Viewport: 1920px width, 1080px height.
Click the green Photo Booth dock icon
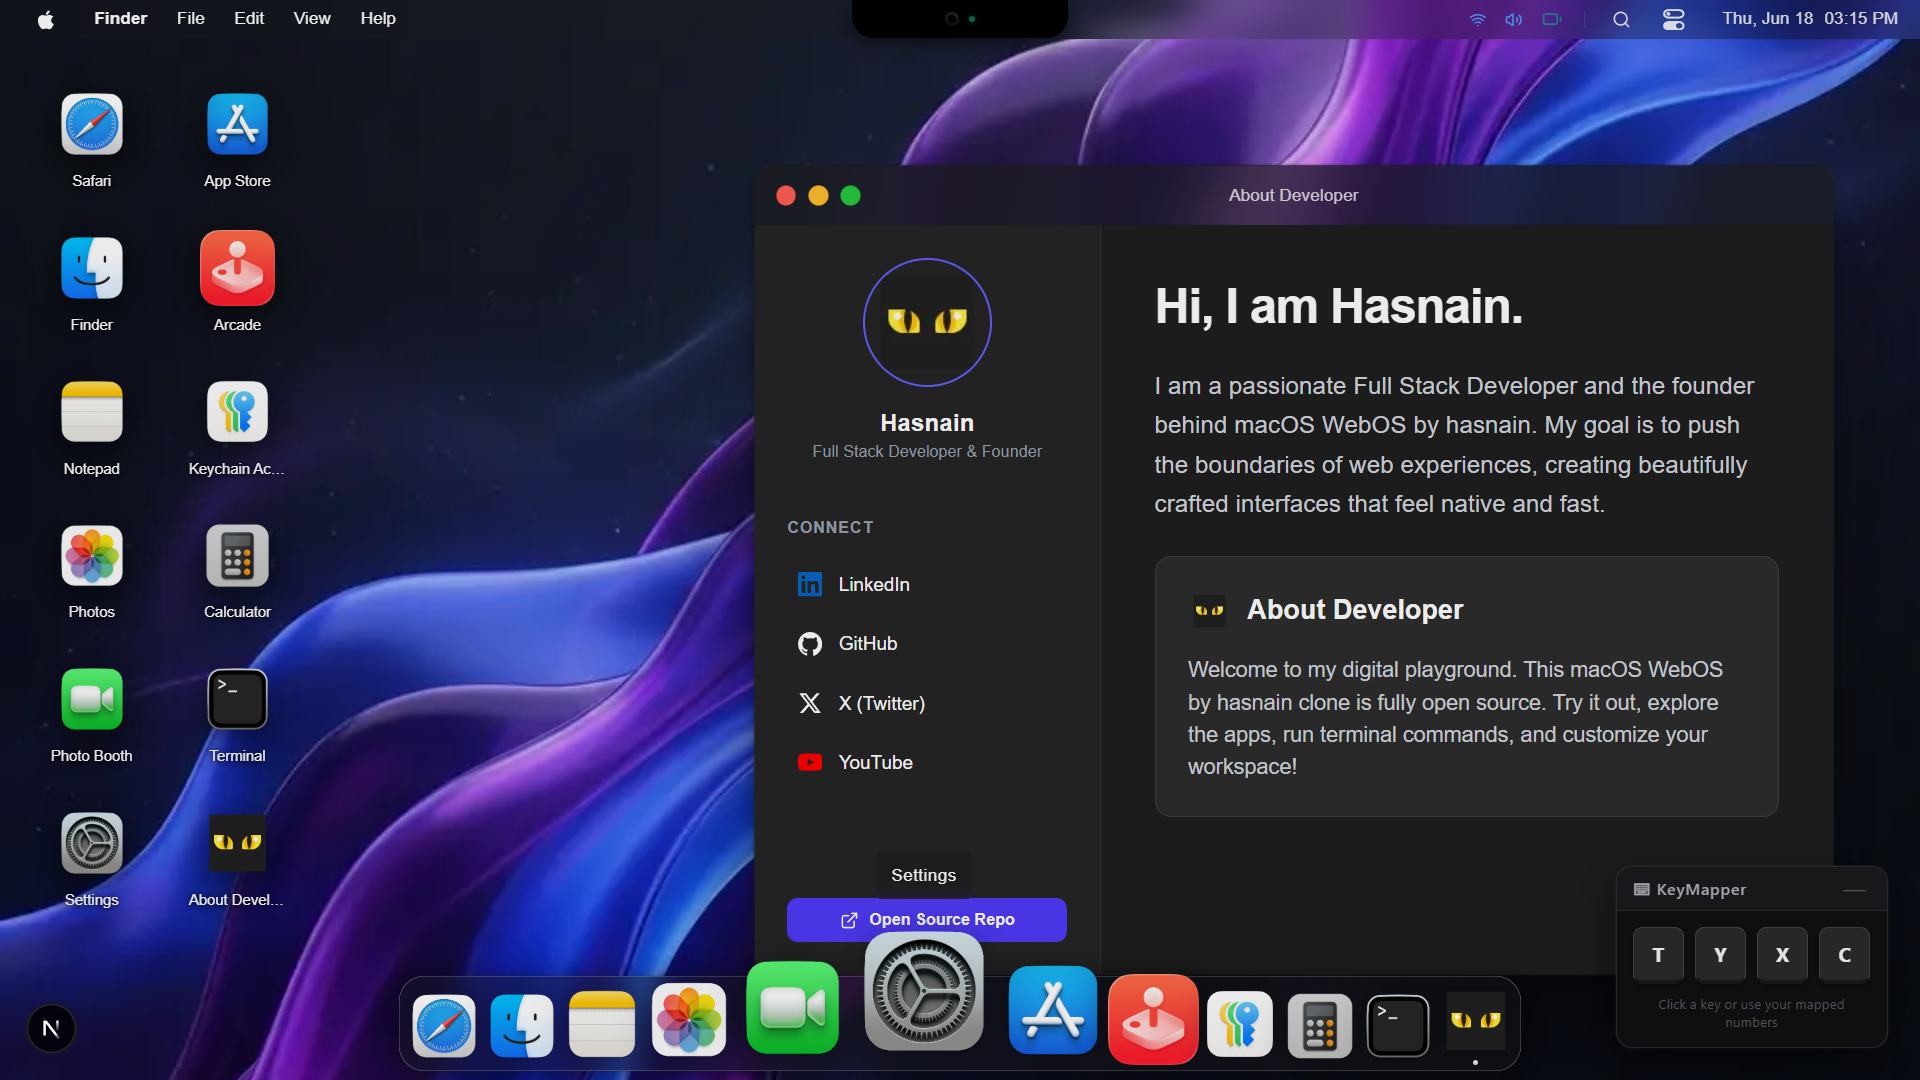pyautogui.click(x=793, y=1008)
